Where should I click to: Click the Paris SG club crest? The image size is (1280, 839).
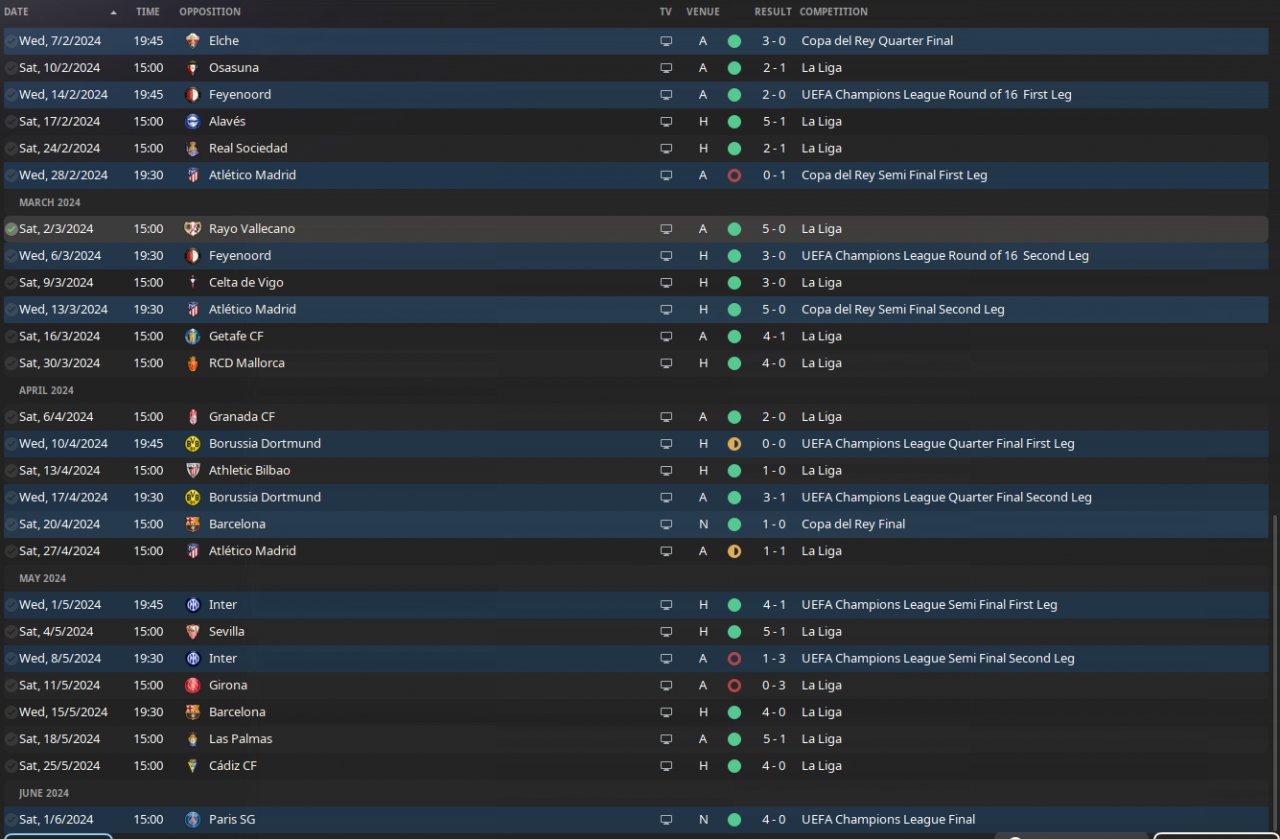pos(193,820)
